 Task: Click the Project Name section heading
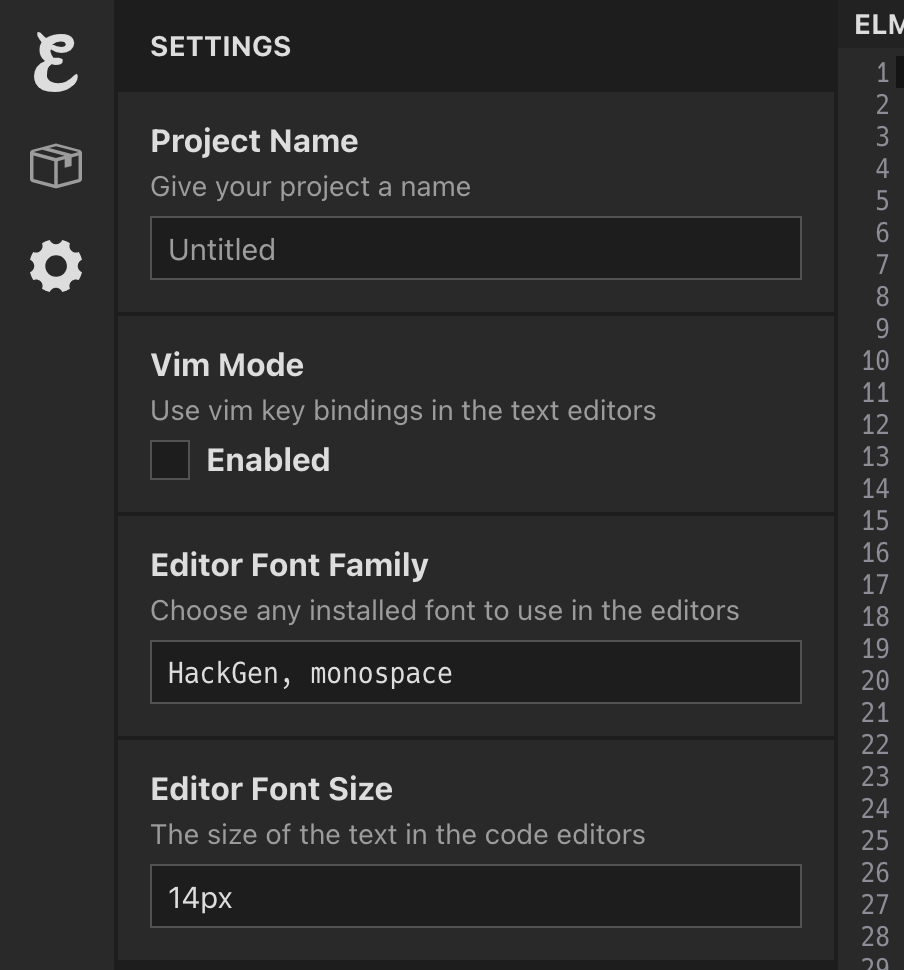point(254,141)
